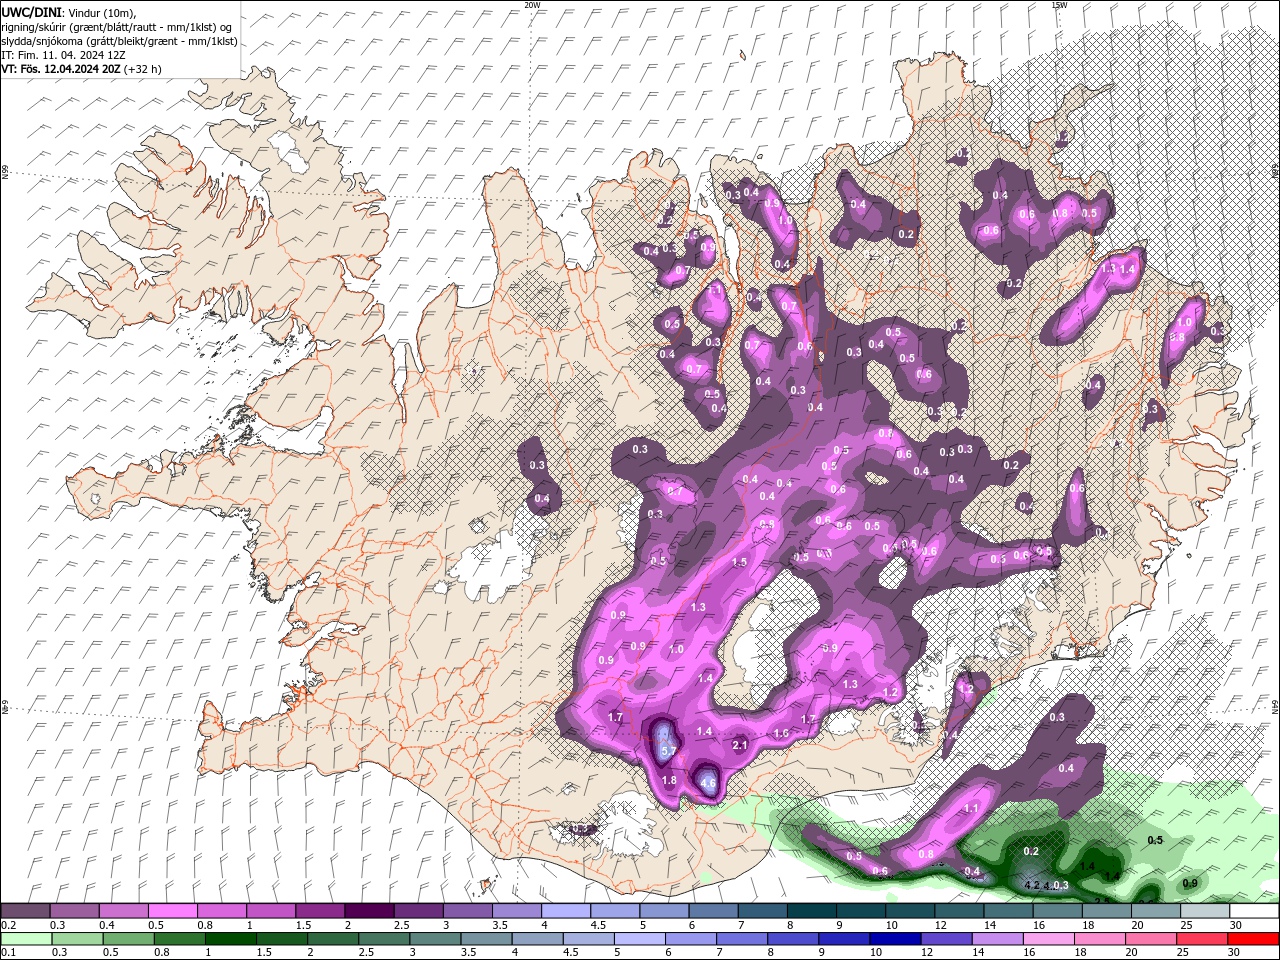The image size is (1280, 960).
Task: Click the 1.5 swatch in lower rain legend
Action: (x=282, y=939)
